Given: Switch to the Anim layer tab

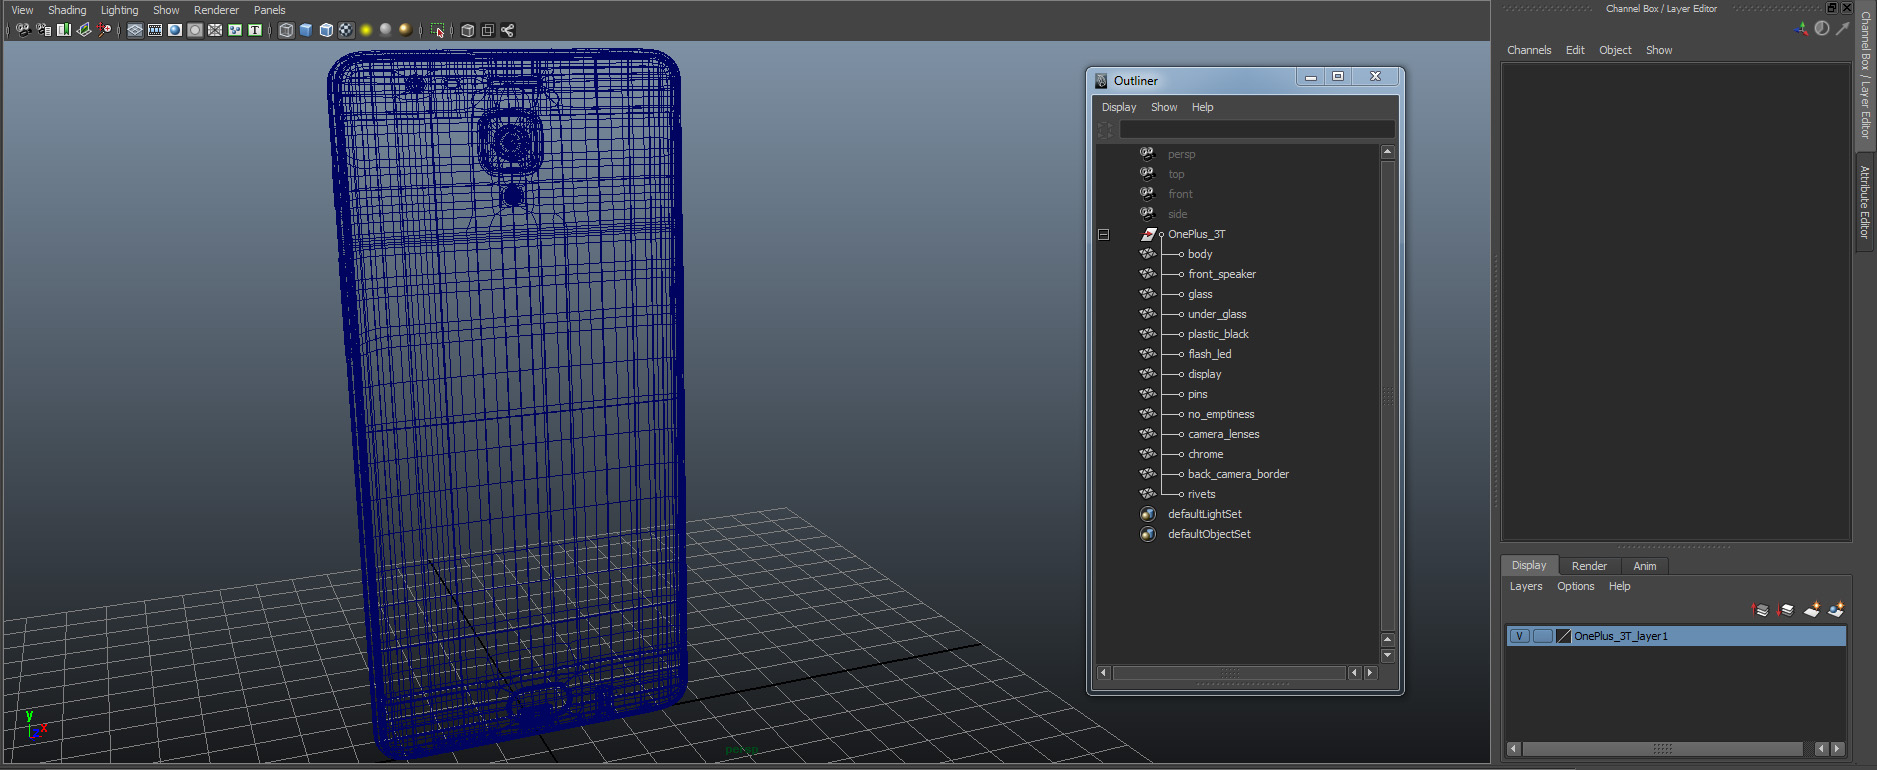Looking at the screenshot, I should point(1645,566).
